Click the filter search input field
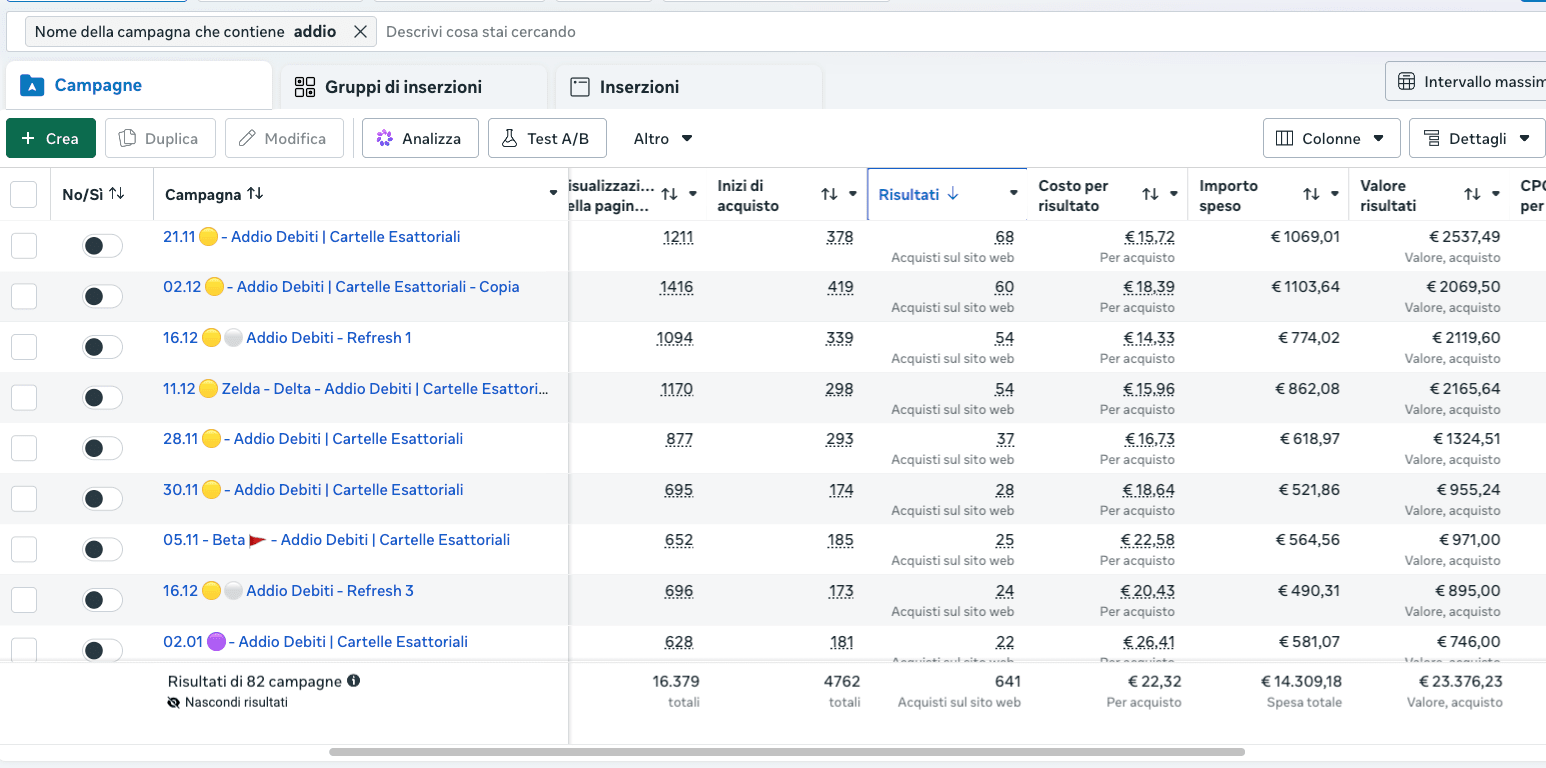The image size is (1546, 768). click(960, 32)
